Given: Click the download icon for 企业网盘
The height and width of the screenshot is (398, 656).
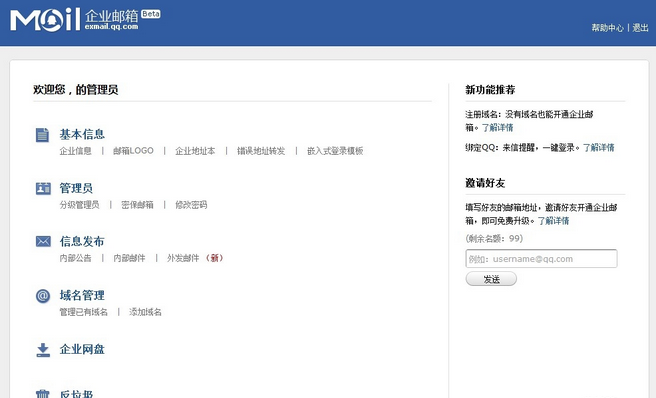Looking at the screenshot, I should (x=43, y=350).
